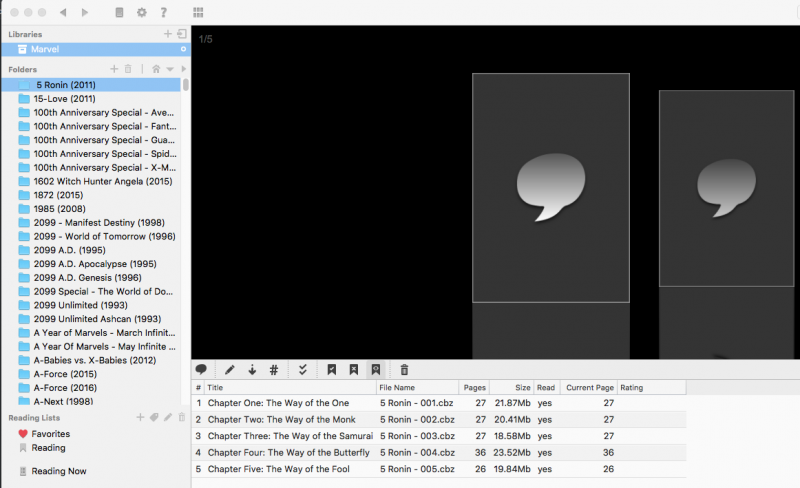
Task: Sort by the File Name column header
Action: coord(417,387)
